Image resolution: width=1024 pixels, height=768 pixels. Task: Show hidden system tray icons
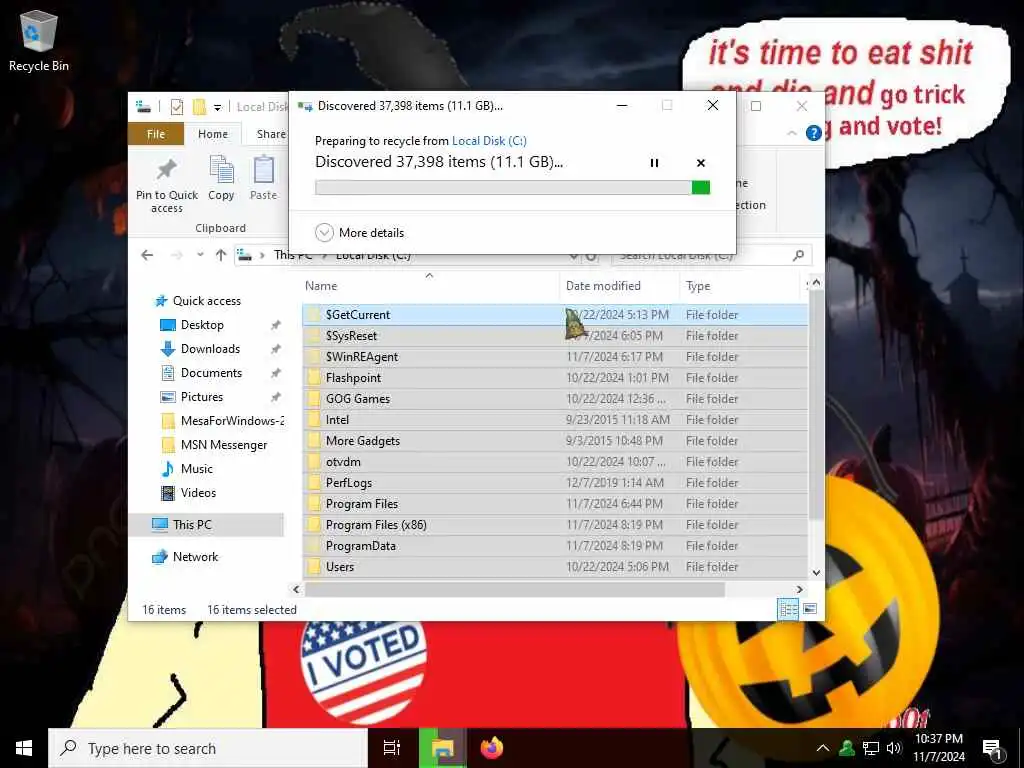pos(823,748)
